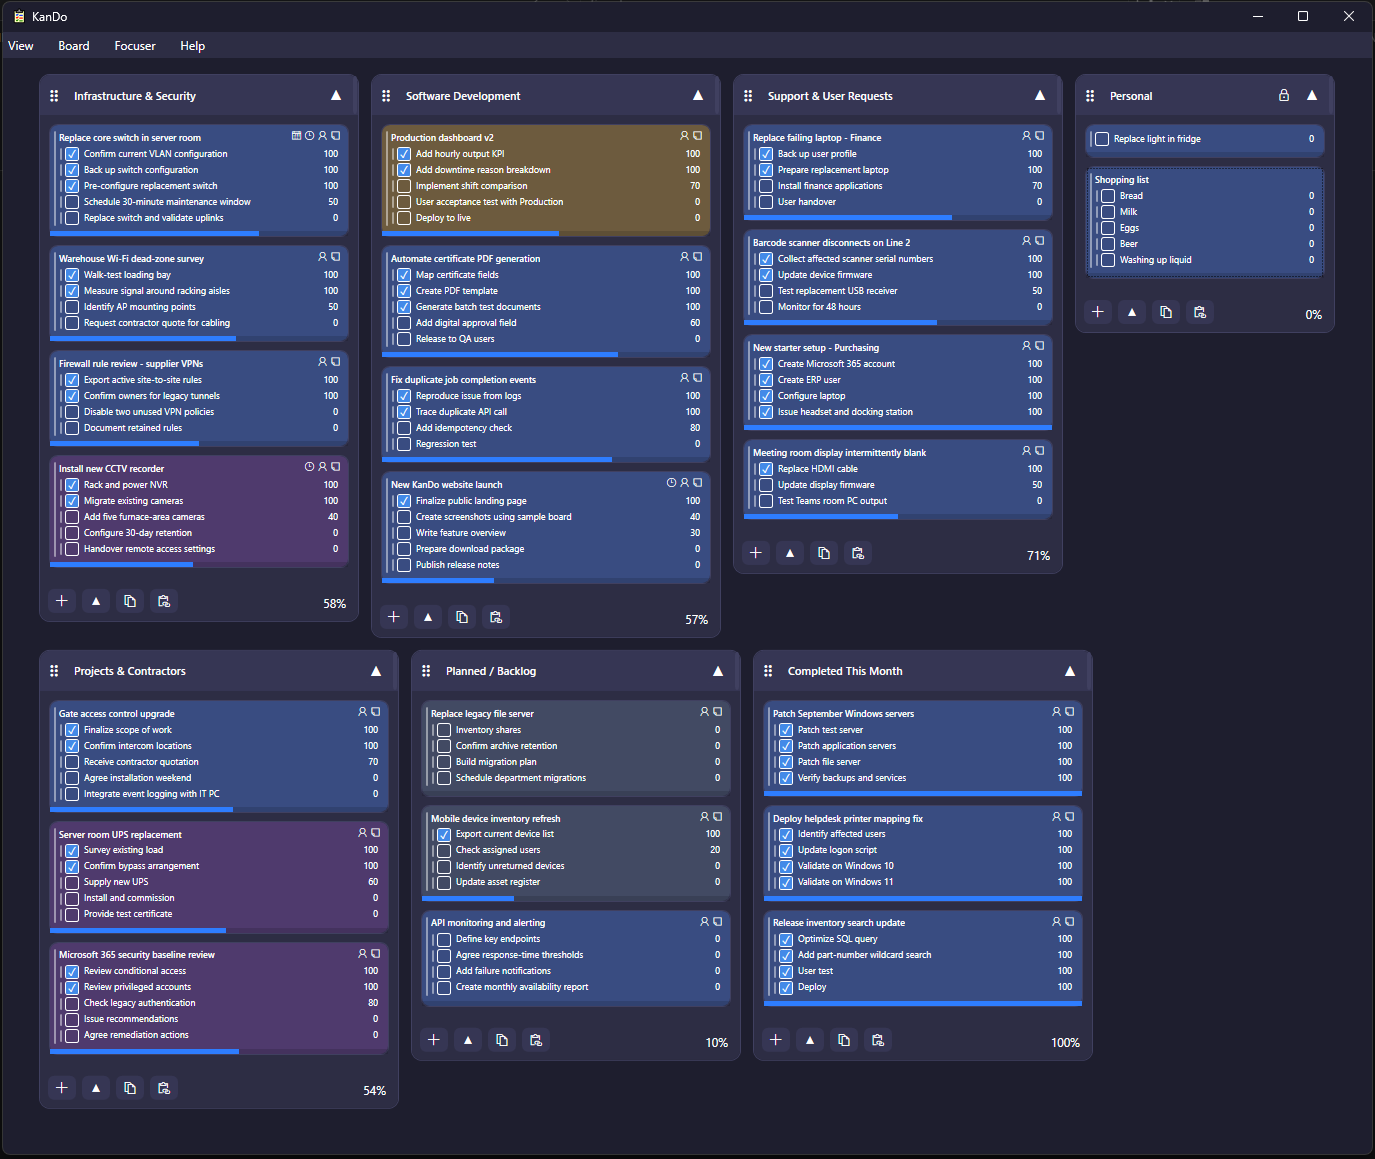Select the Firewall rule review card title
The image size is (1375, 1159).
131,364
